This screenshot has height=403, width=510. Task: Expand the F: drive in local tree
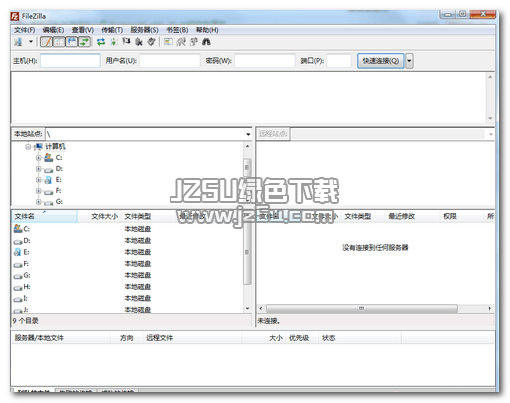tap(39, 191)
